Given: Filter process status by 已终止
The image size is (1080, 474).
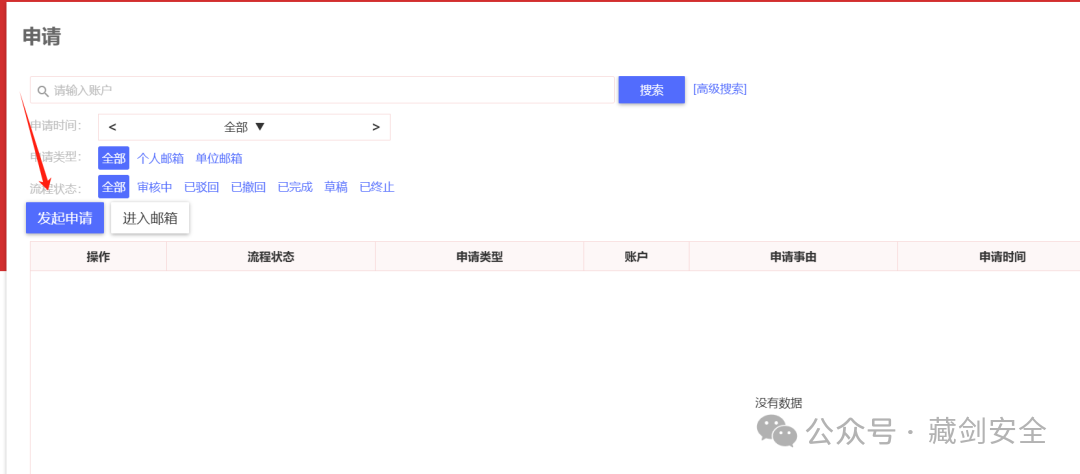Looking at the screenshot, I should pyautogui.click(x=377, y=187).
